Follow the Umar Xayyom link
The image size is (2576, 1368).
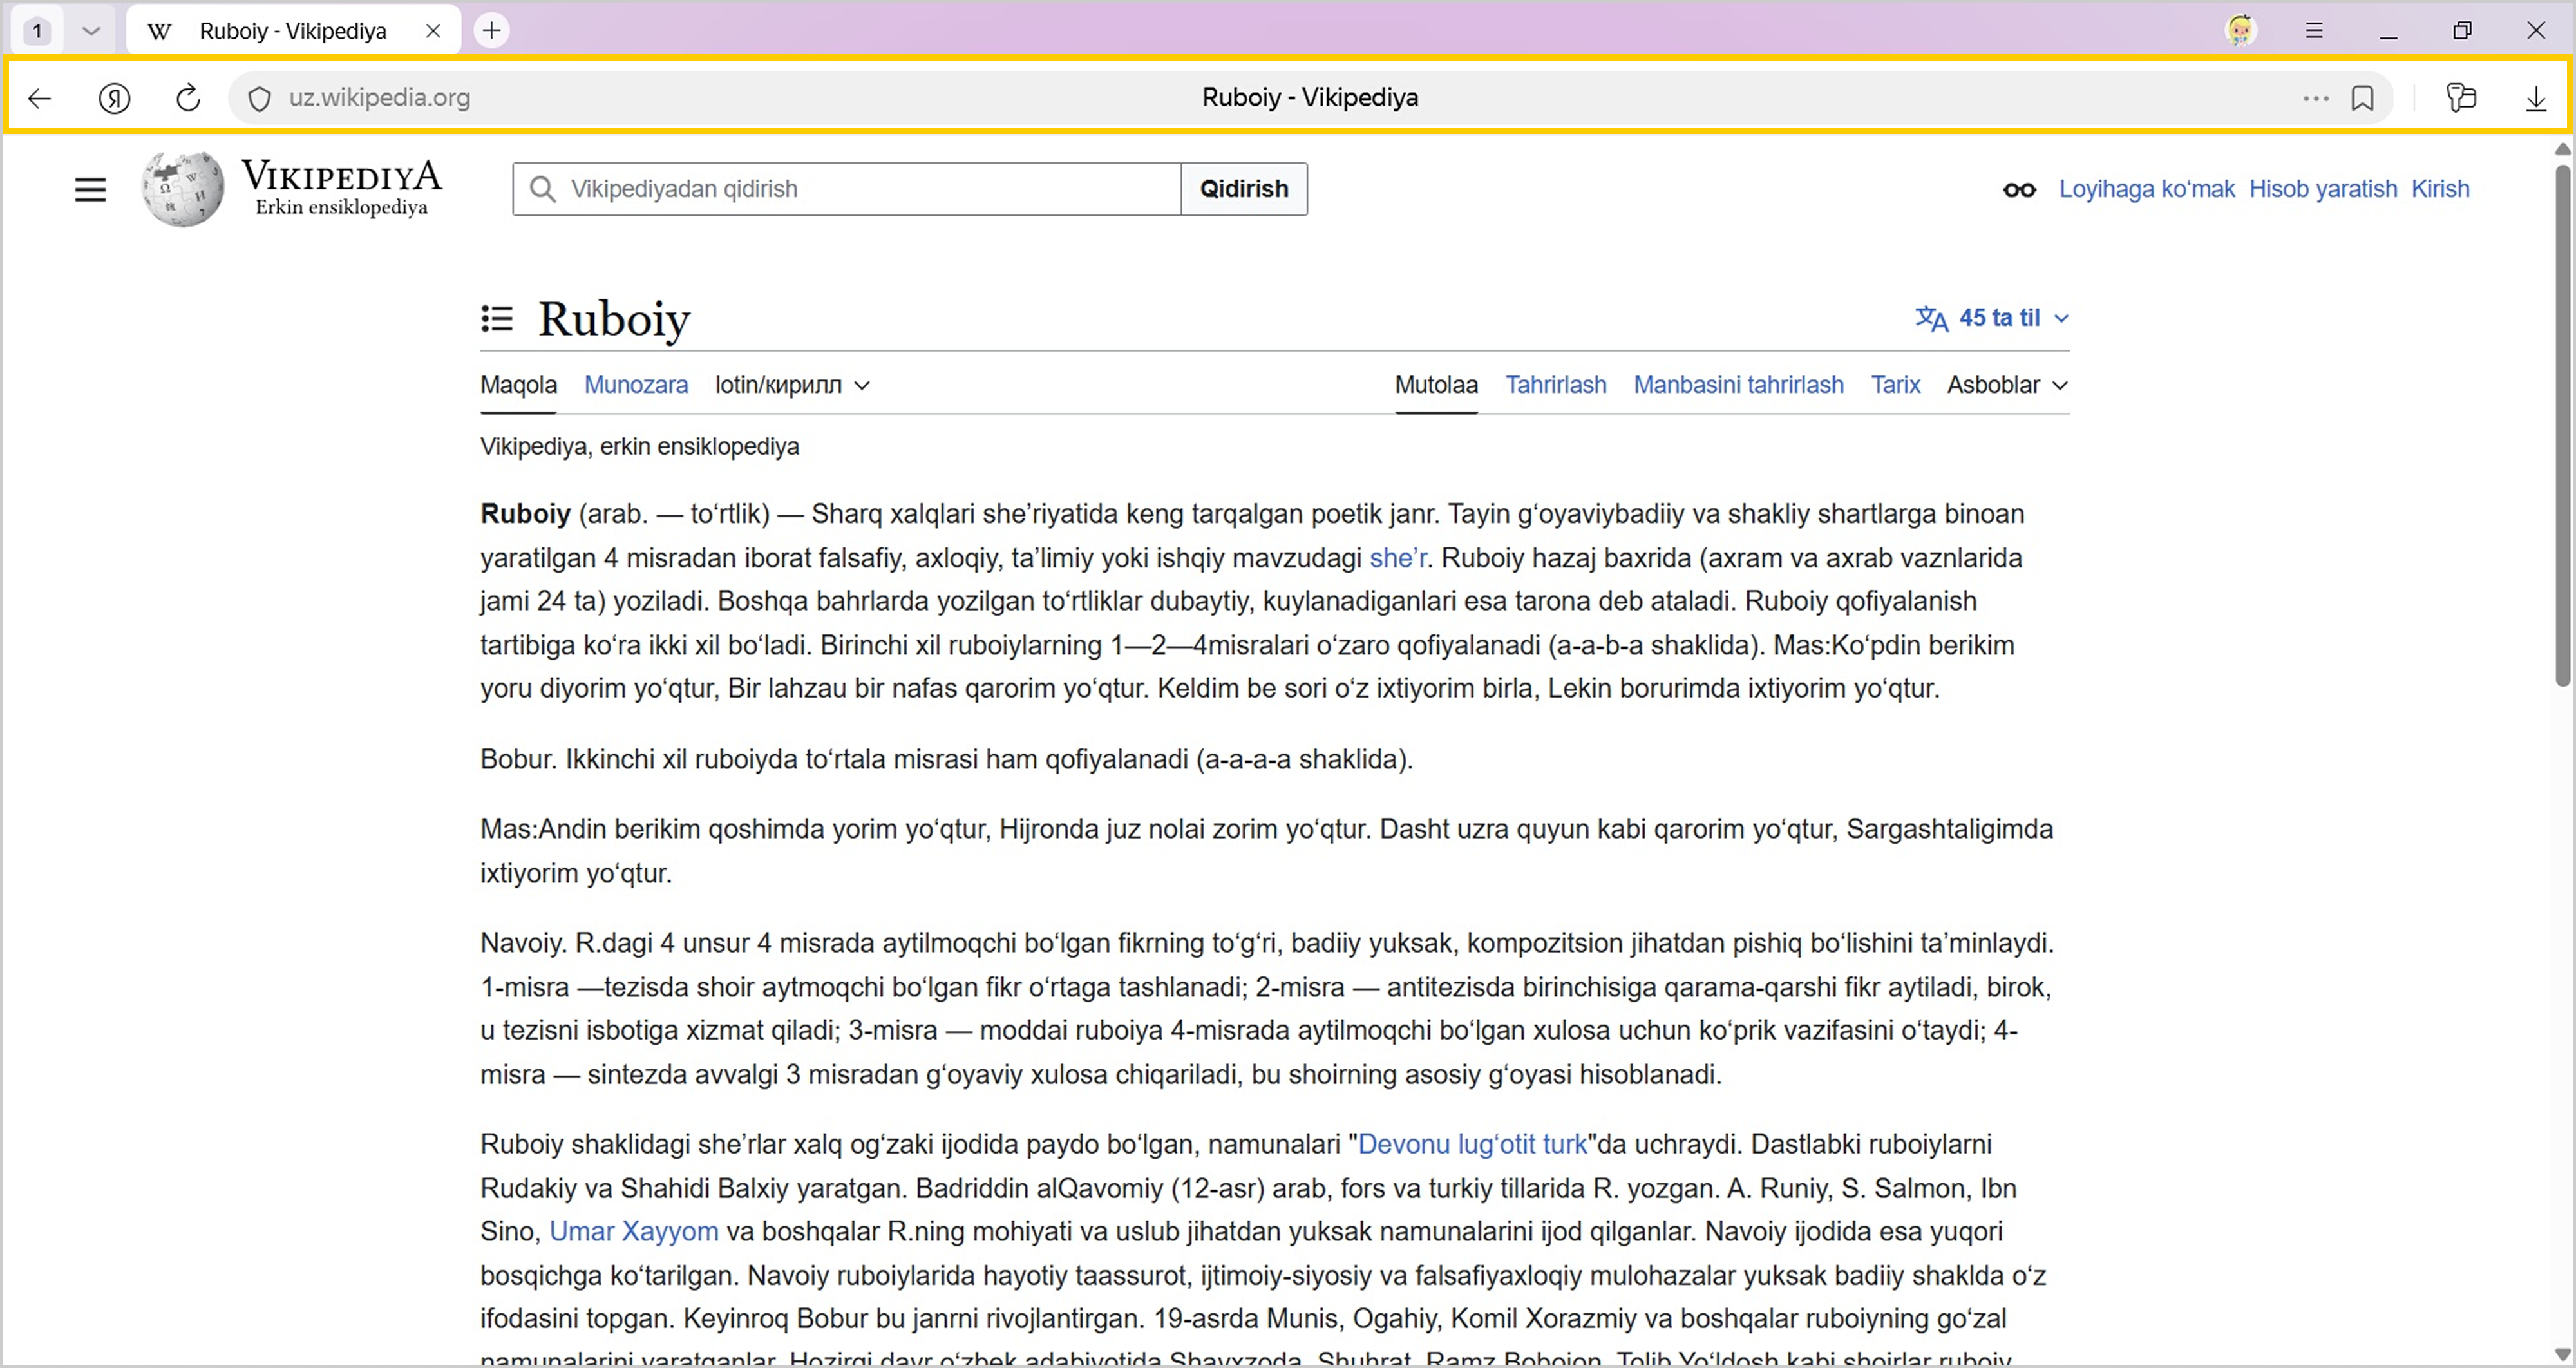pyautogui.click(x=634, y=1231)
